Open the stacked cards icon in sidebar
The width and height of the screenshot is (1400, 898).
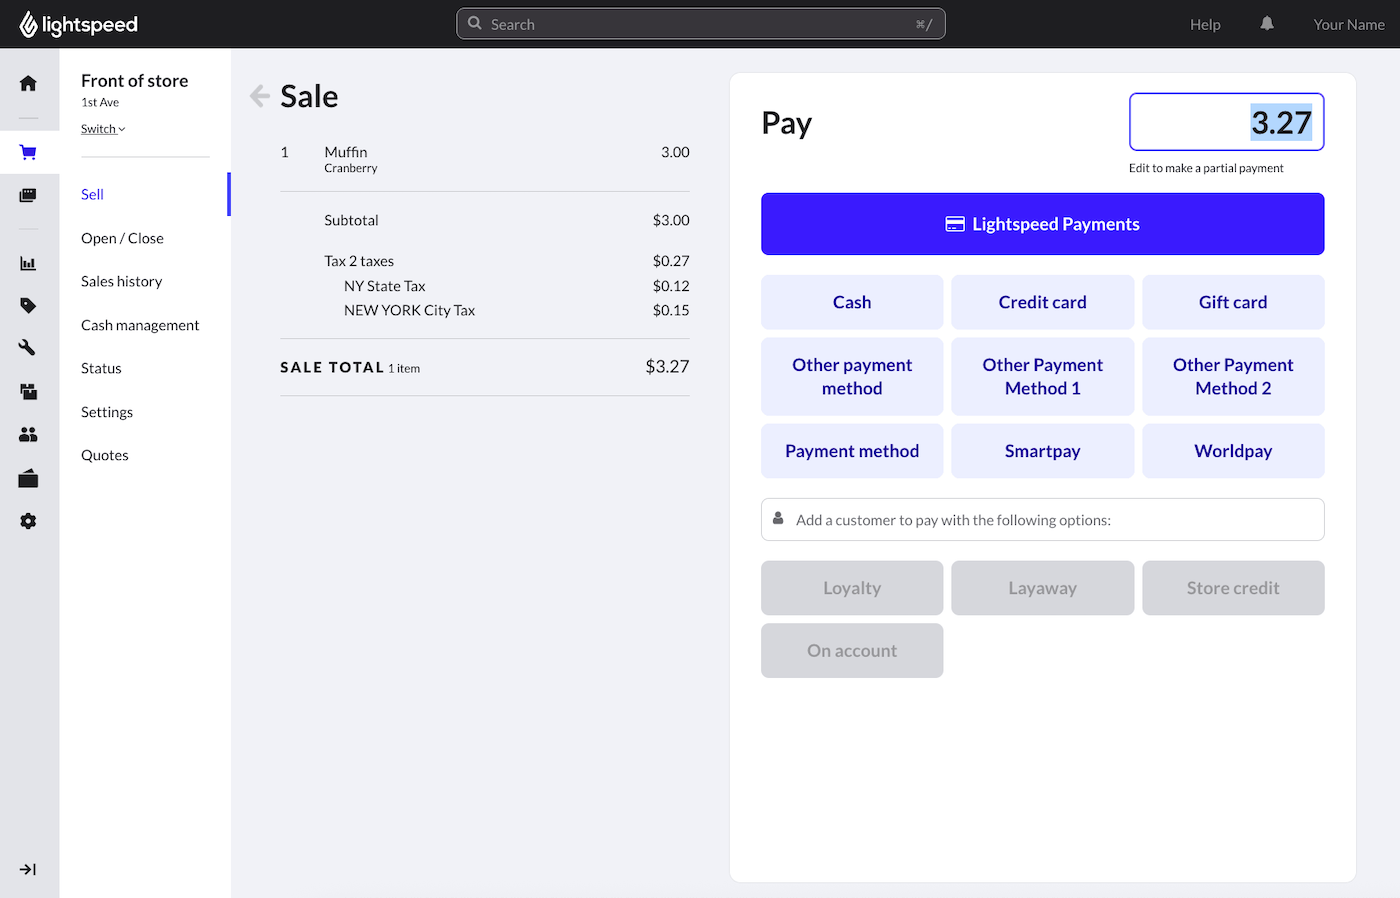pos(28,195)
